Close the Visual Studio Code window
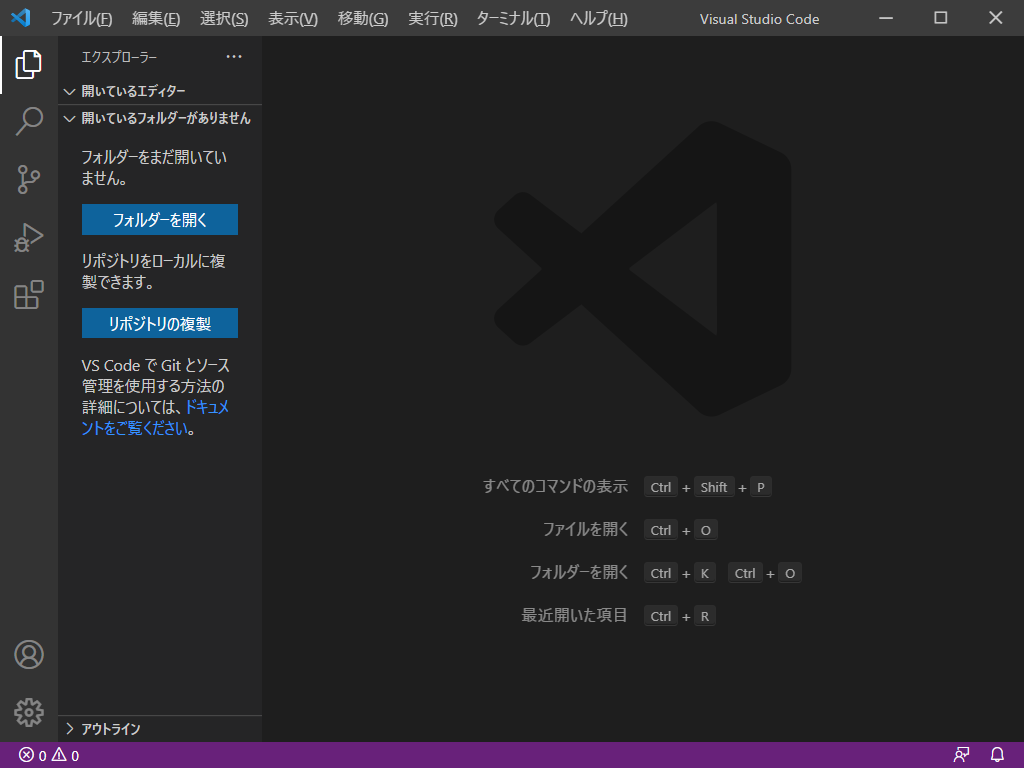This screenshot has height=768, width=1024. [x=996, y=18]
